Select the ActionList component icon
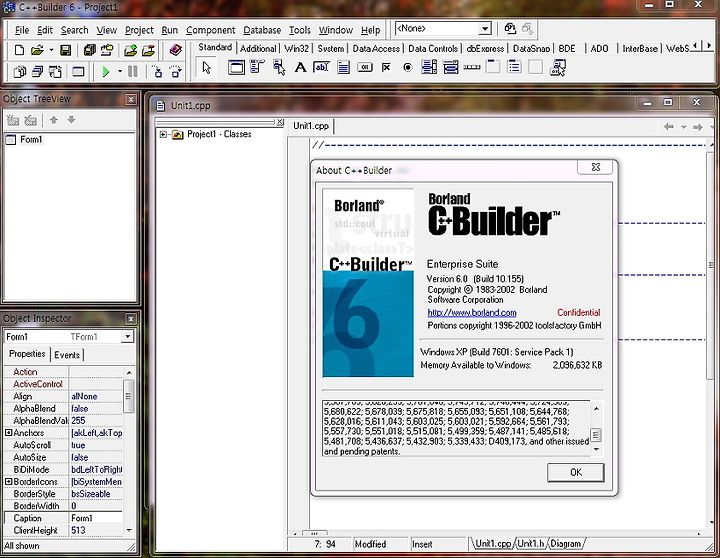The height and width of the screenshot is (558, 720). point(558,68)
